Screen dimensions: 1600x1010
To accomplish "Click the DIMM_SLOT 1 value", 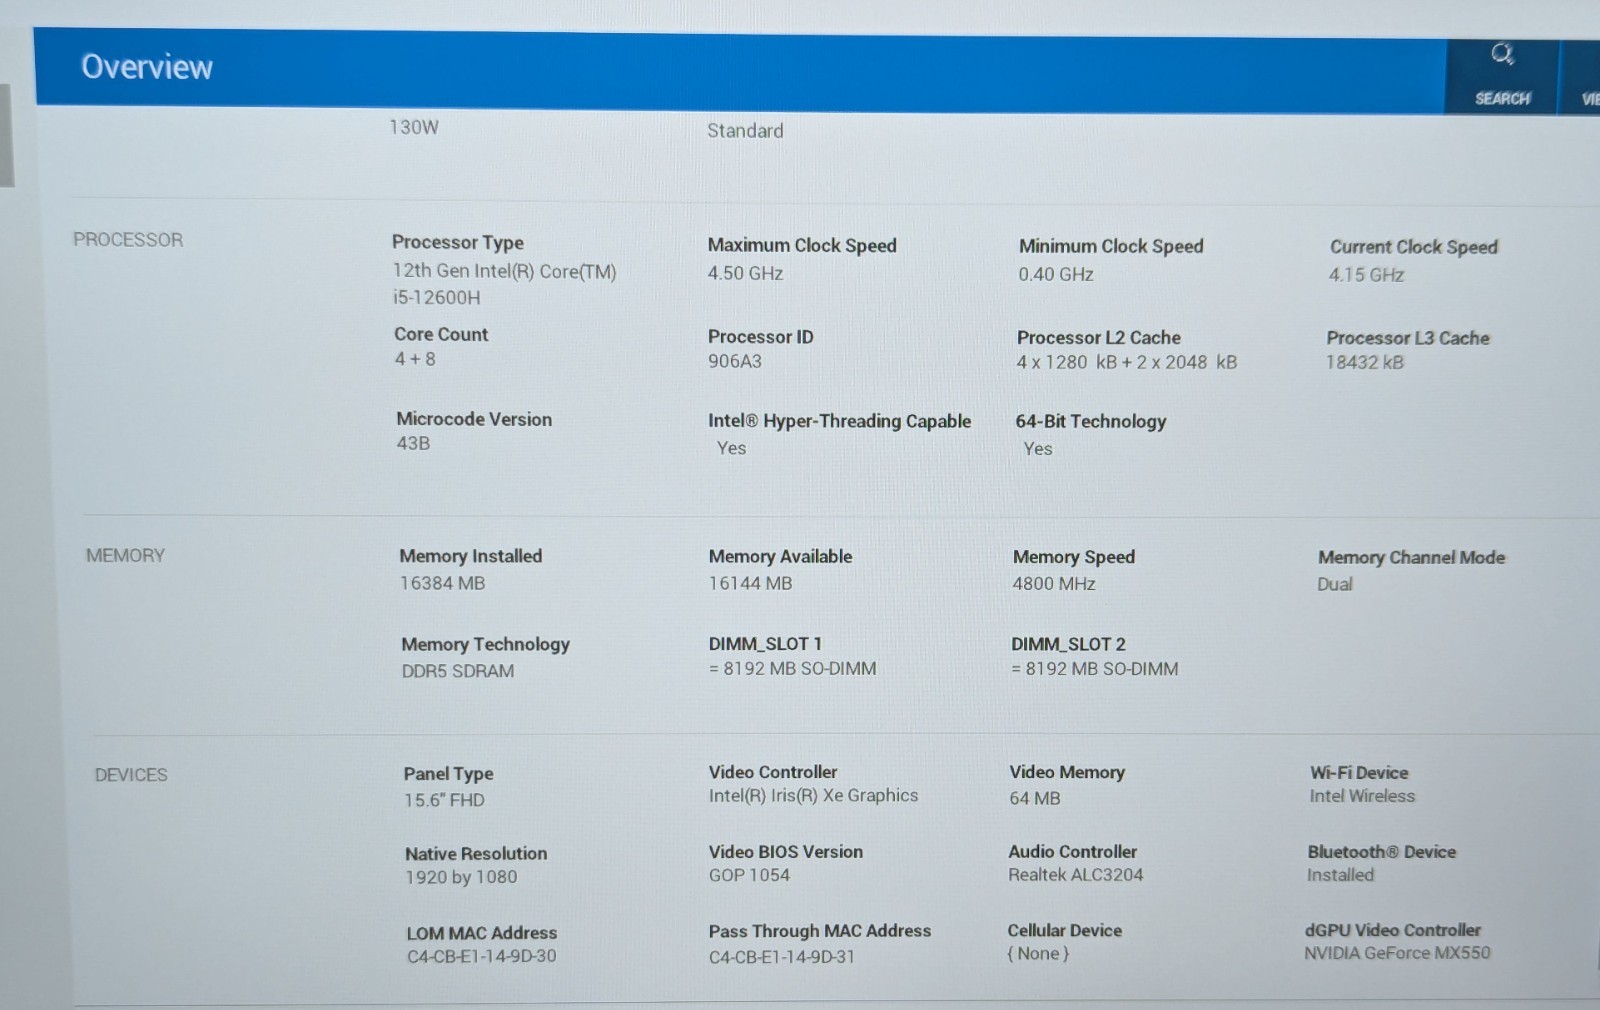I will pos(792,668).
